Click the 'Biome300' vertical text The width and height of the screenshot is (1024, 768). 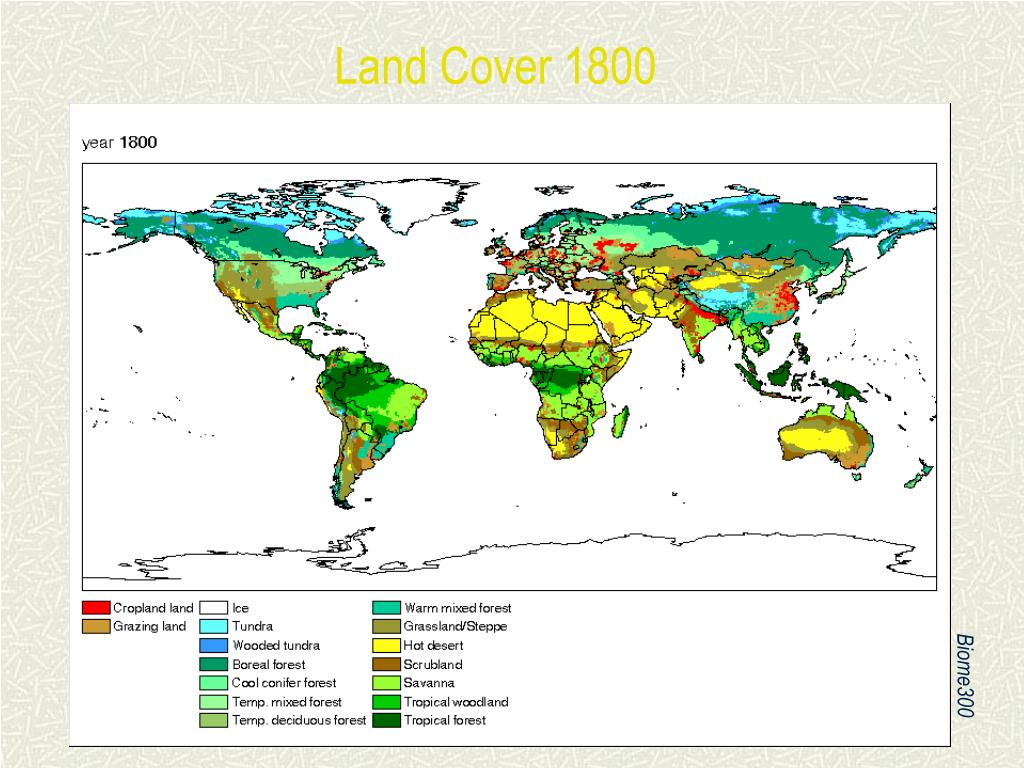point(965,675)
